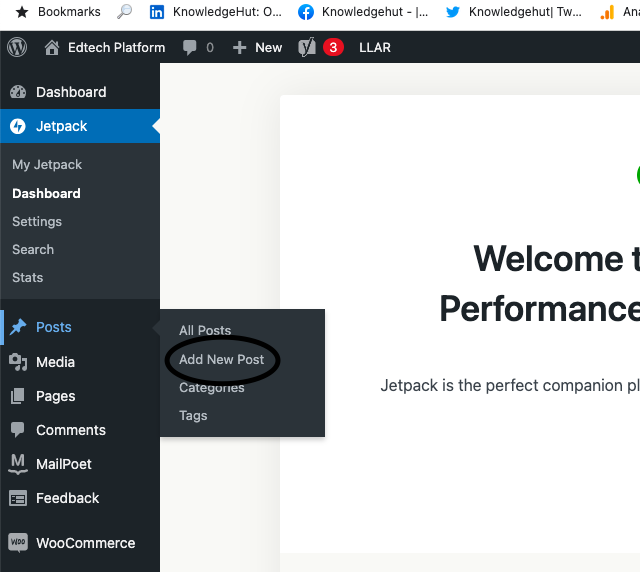Open the Pages label in sidebar
The height and width of the screenshot is (572, 640).
coord(56,396)
